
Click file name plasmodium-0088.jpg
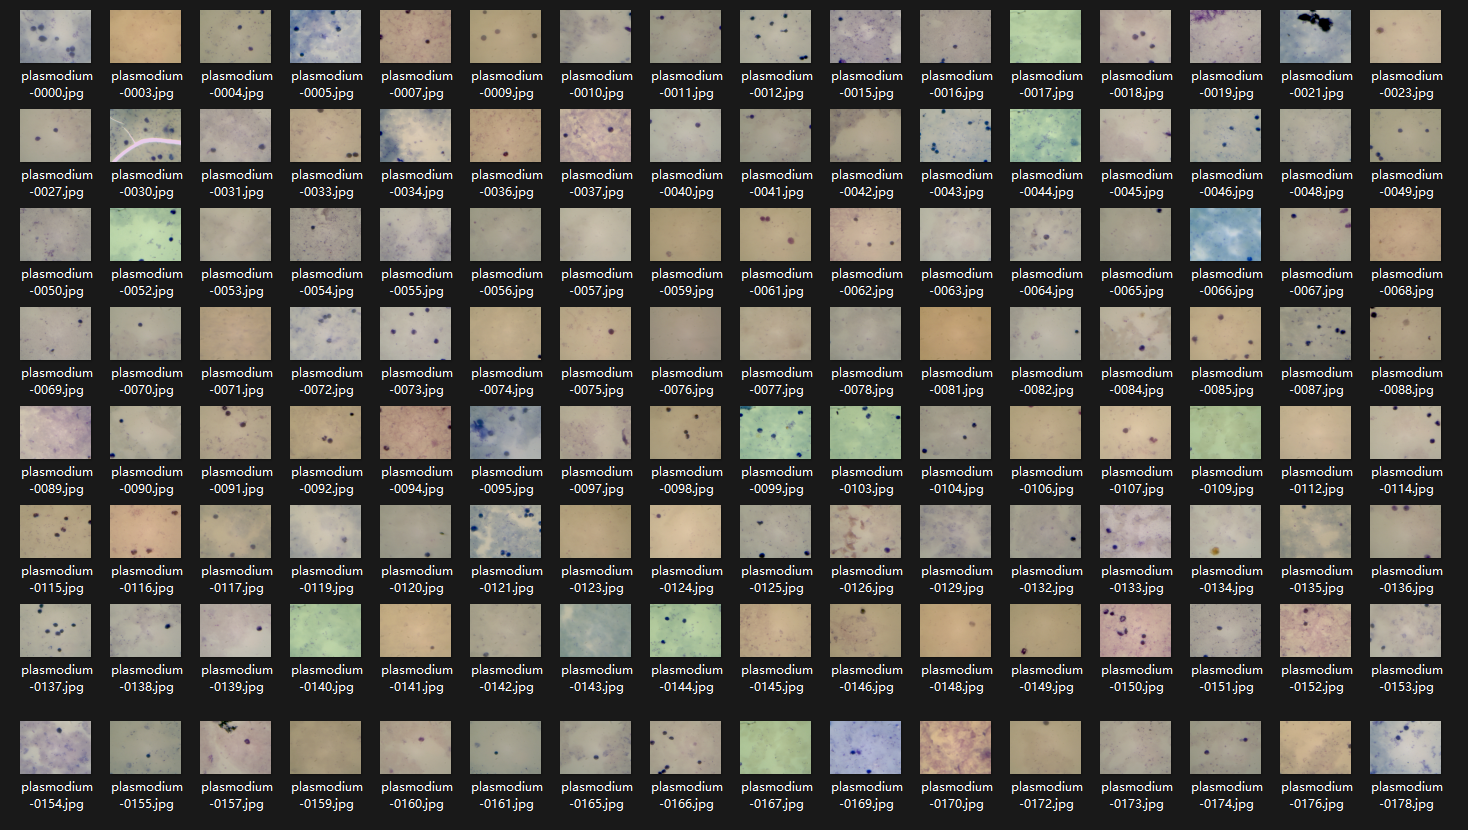click(1407, 381)
